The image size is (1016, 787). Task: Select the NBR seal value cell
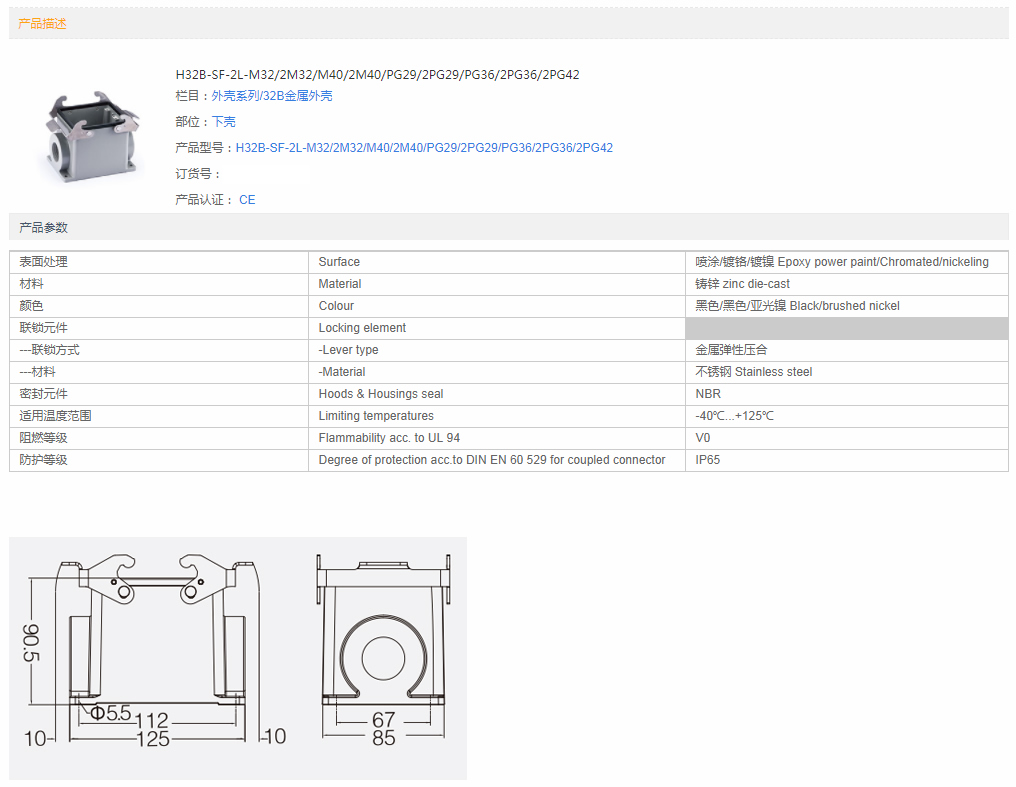(708, 394)
